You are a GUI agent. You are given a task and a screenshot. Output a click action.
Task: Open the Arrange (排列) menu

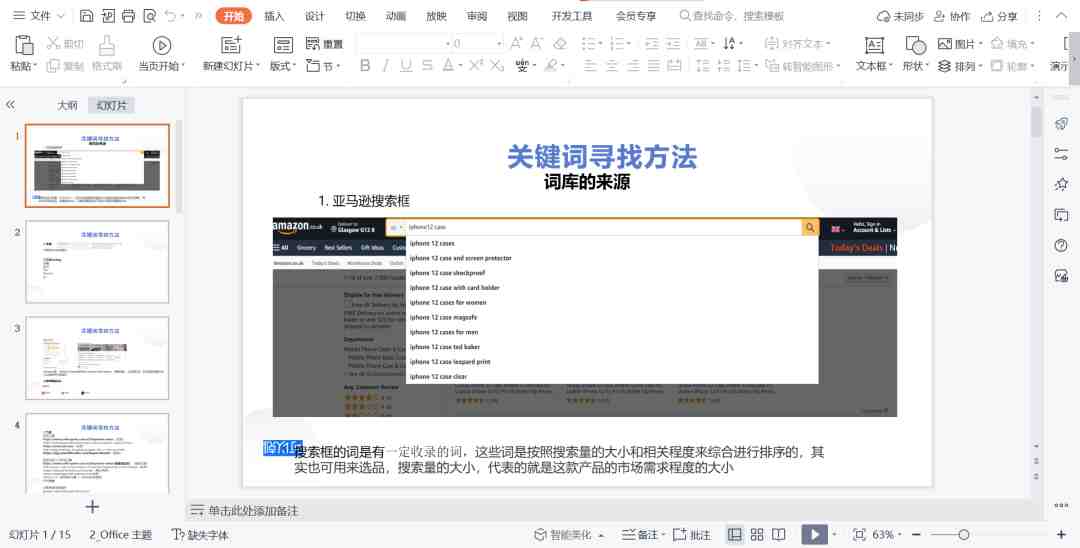coord(960,66)
